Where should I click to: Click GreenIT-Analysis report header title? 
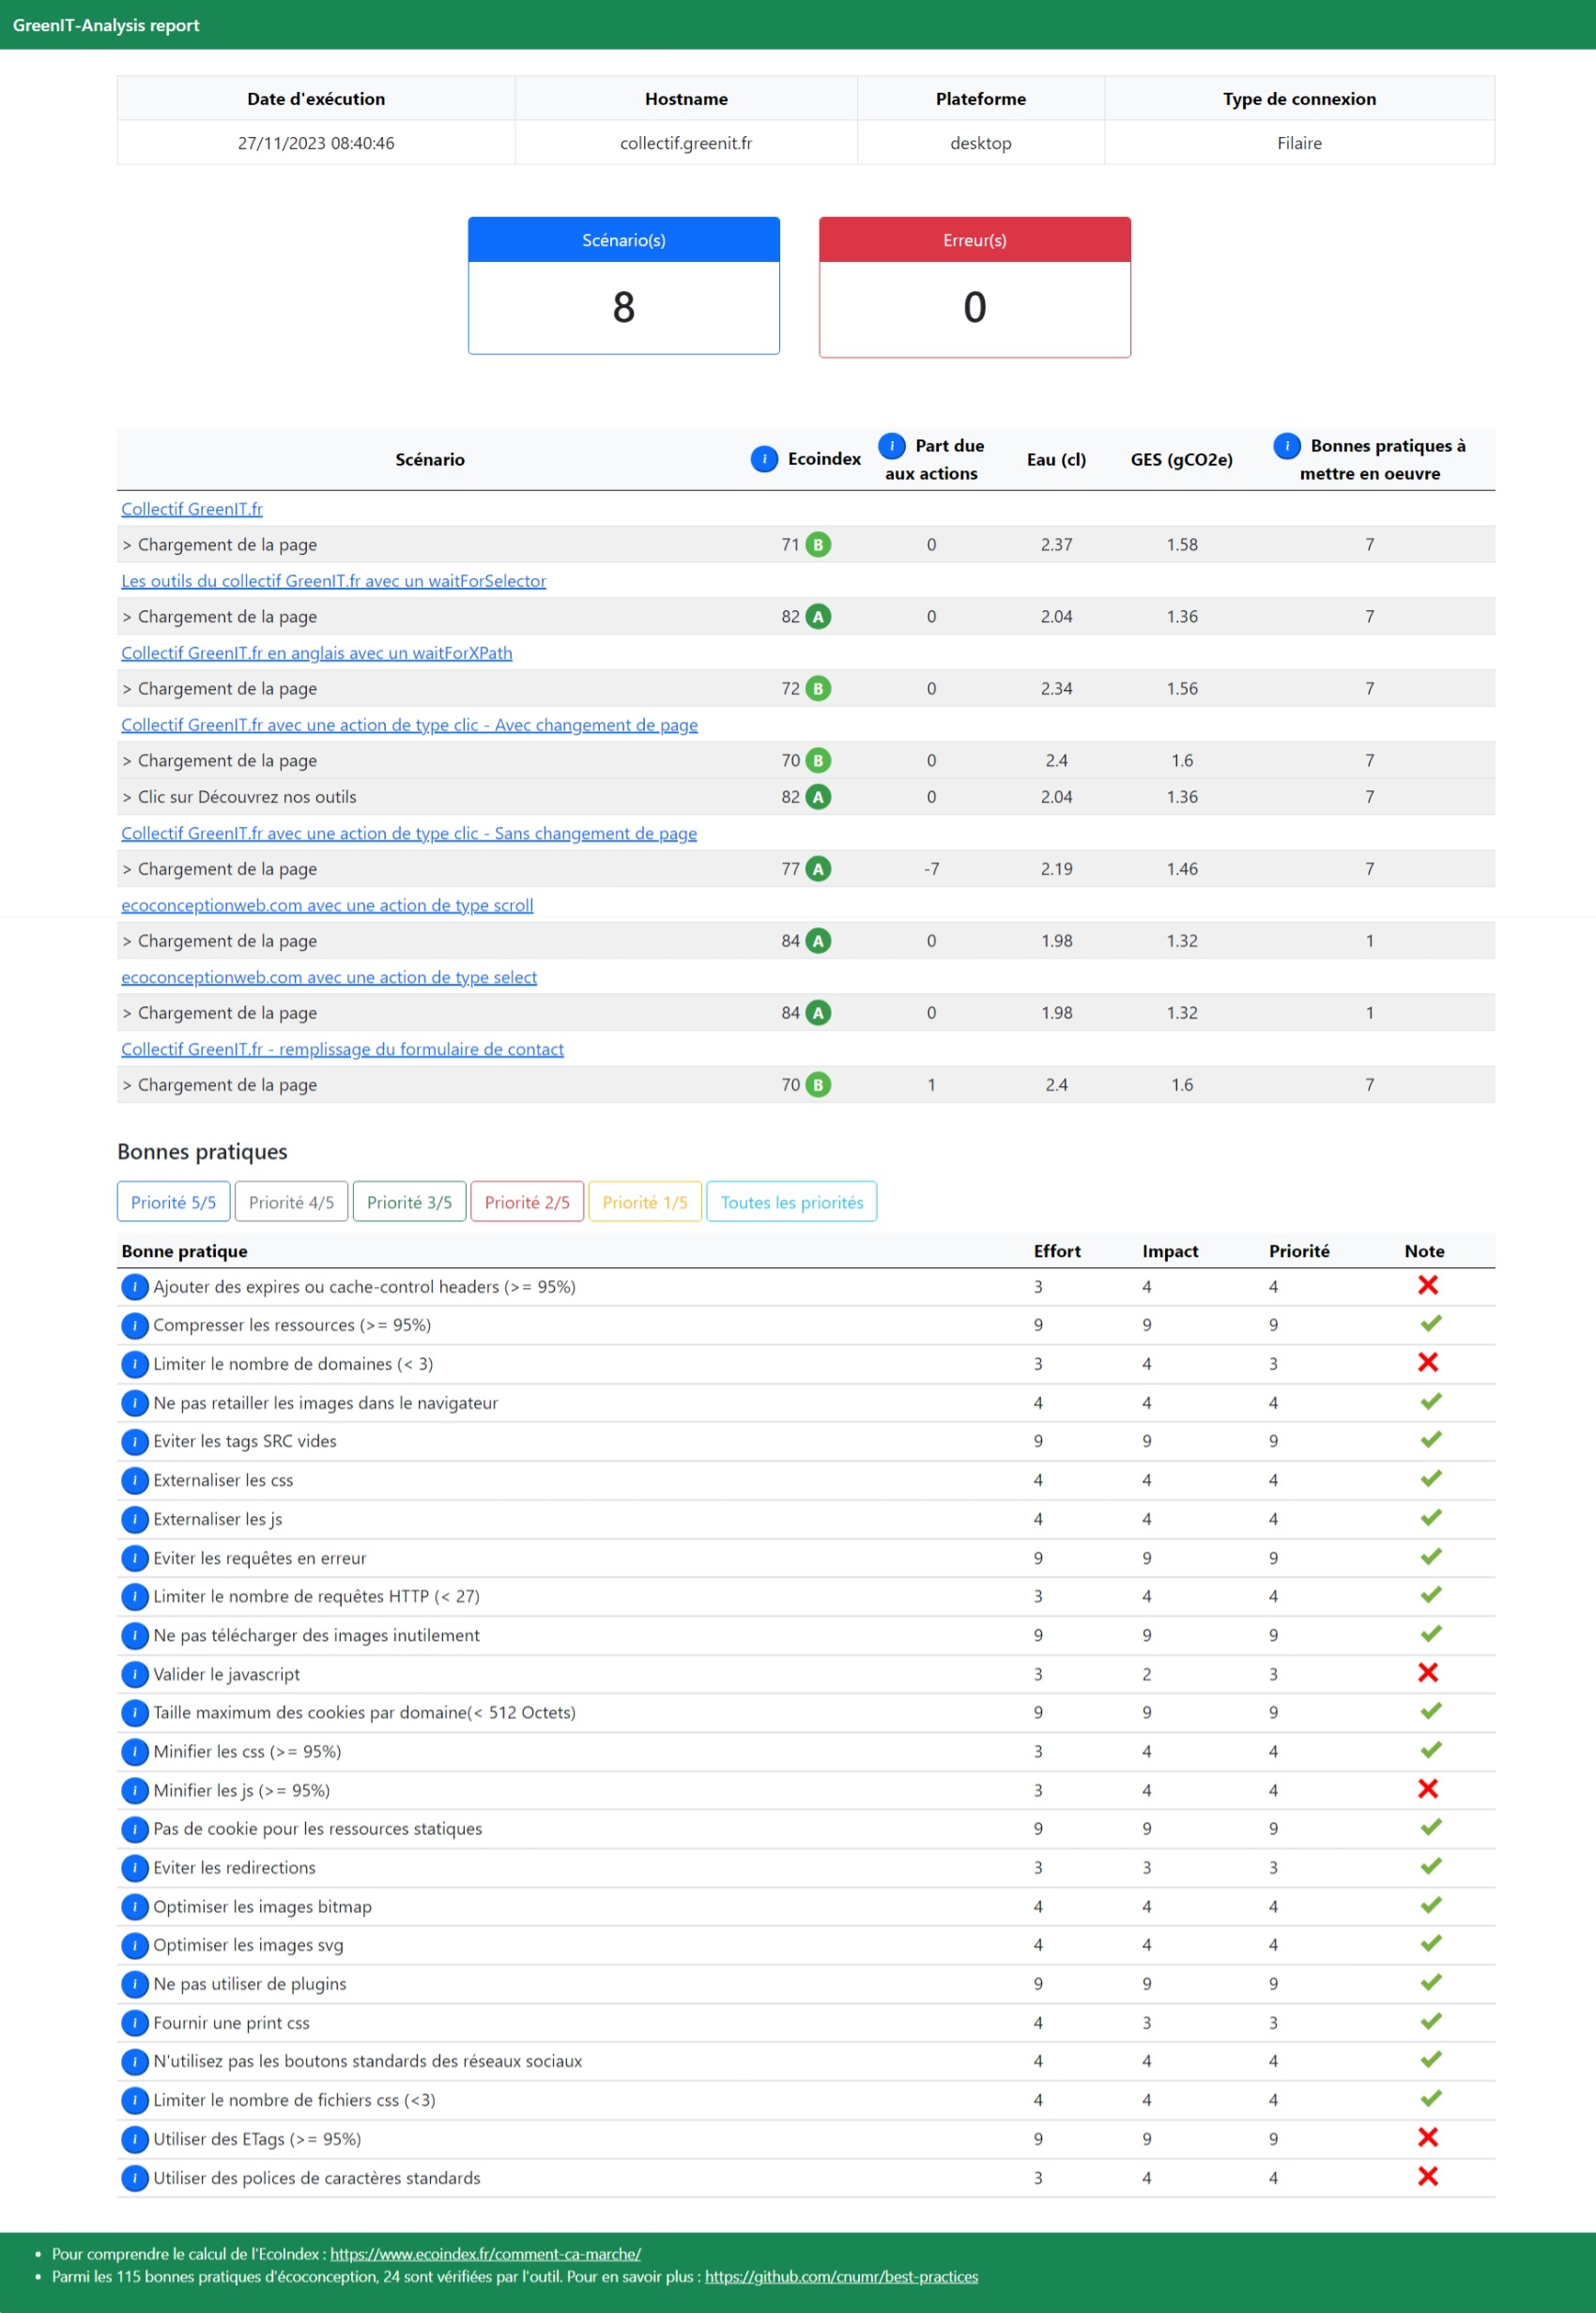pyautogui.click(x=106, y=25)
